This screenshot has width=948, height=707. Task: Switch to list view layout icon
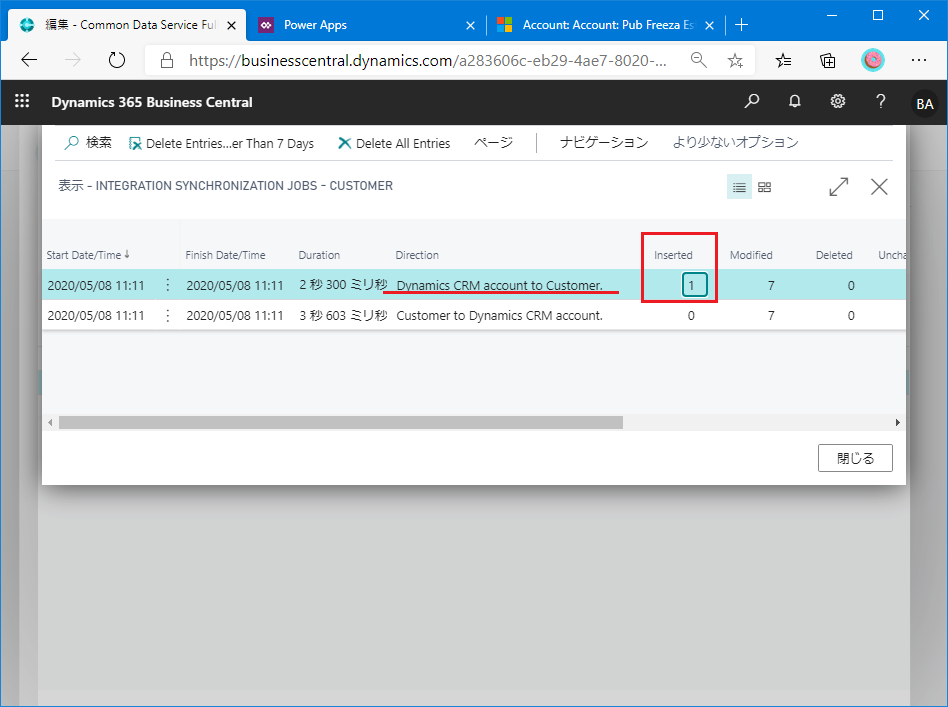click(739, 187)
